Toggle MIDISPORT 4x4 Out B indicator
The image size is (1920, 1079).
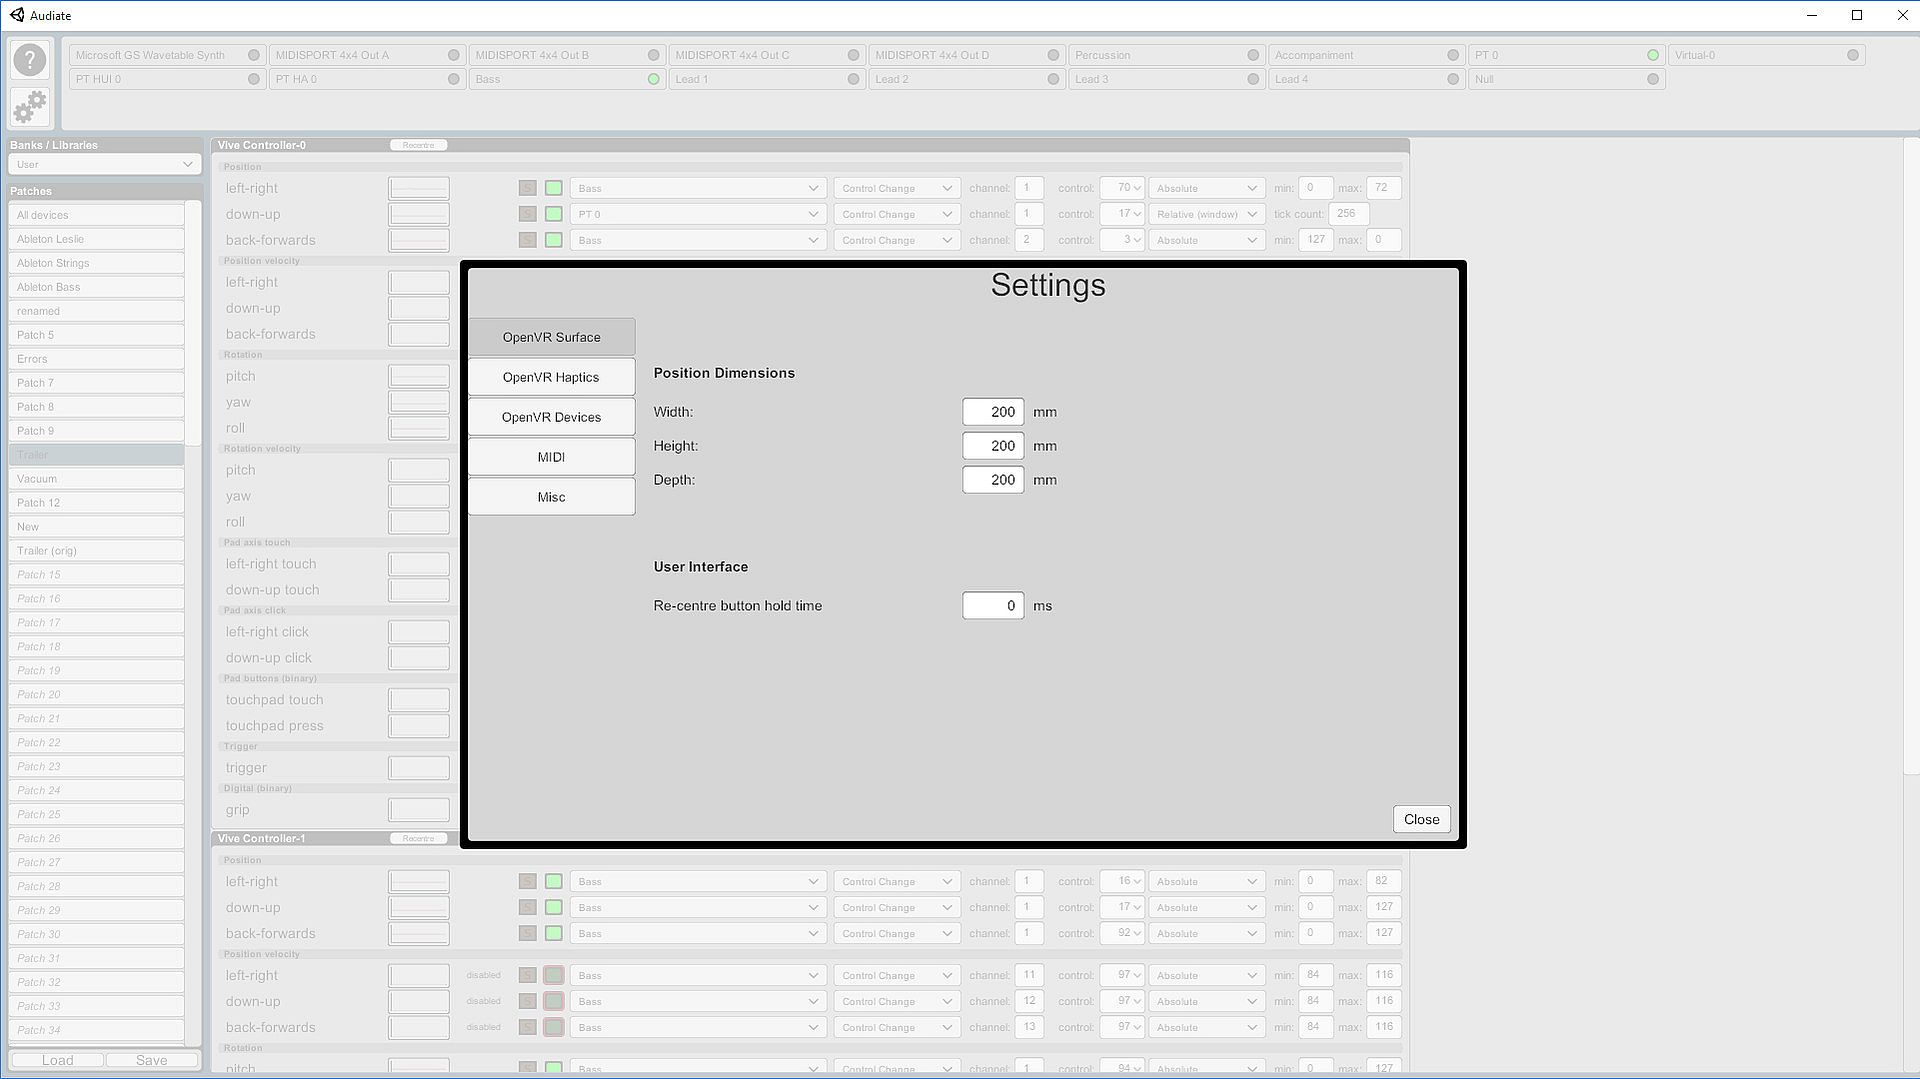654,55
